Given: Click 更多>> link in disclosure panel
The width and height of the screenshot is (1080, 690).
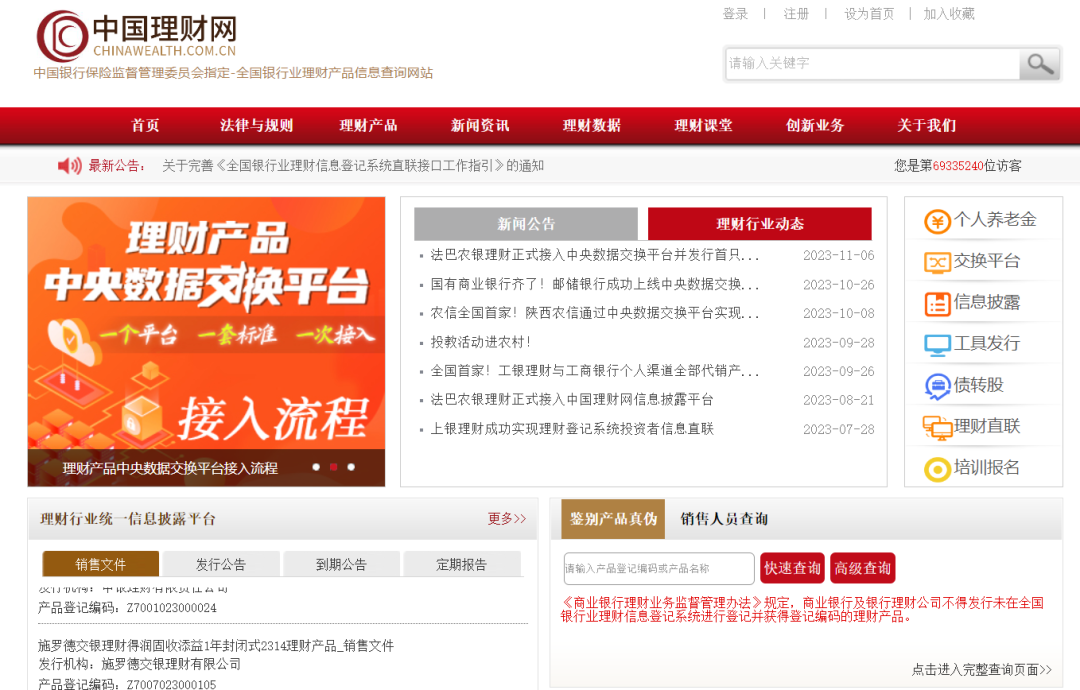Looking at the screenshot, I should point(507,519).
